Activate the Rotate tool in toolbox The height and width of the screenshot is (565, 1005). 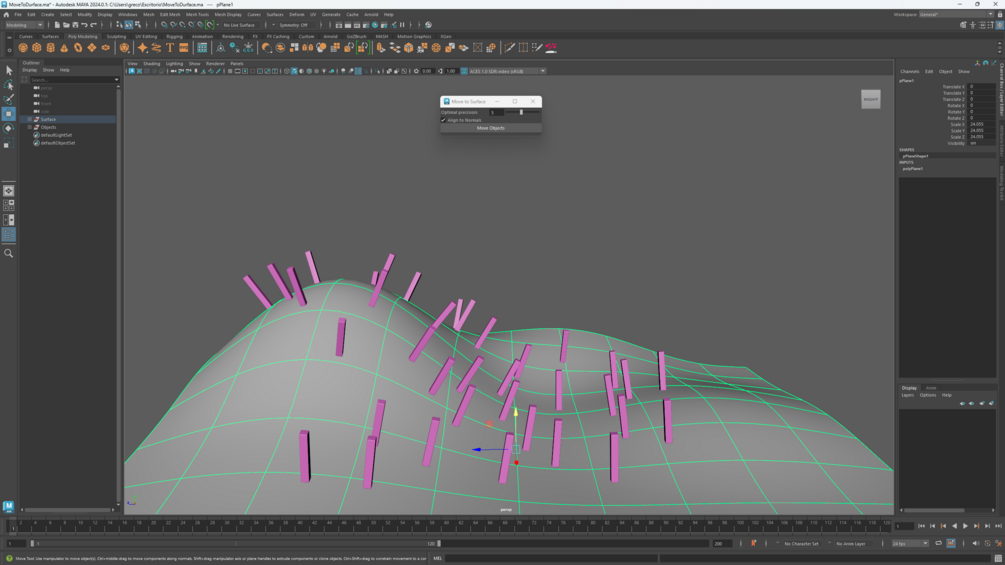pos(8,129)
